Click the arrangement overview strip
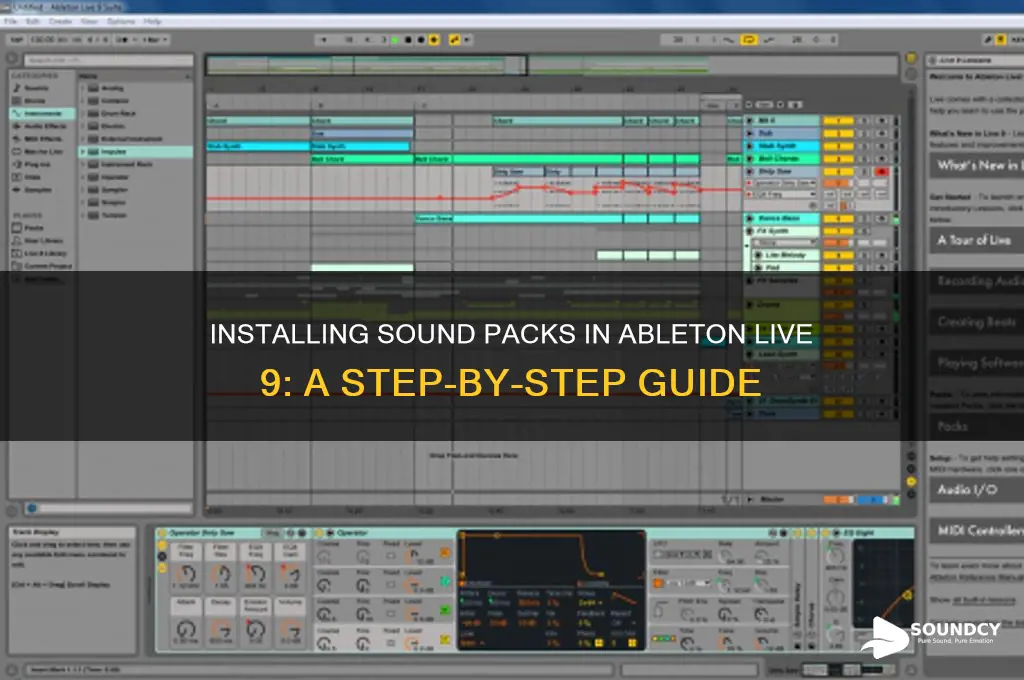The image size is (1024, 680). pyautogui.click(x=552, y=65)
